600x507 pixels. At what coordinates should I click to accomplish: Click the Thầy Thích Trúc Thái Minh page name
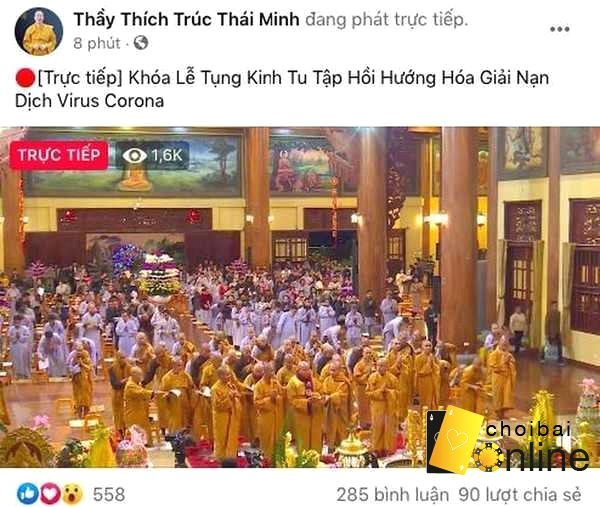click(x=186, y=20)
